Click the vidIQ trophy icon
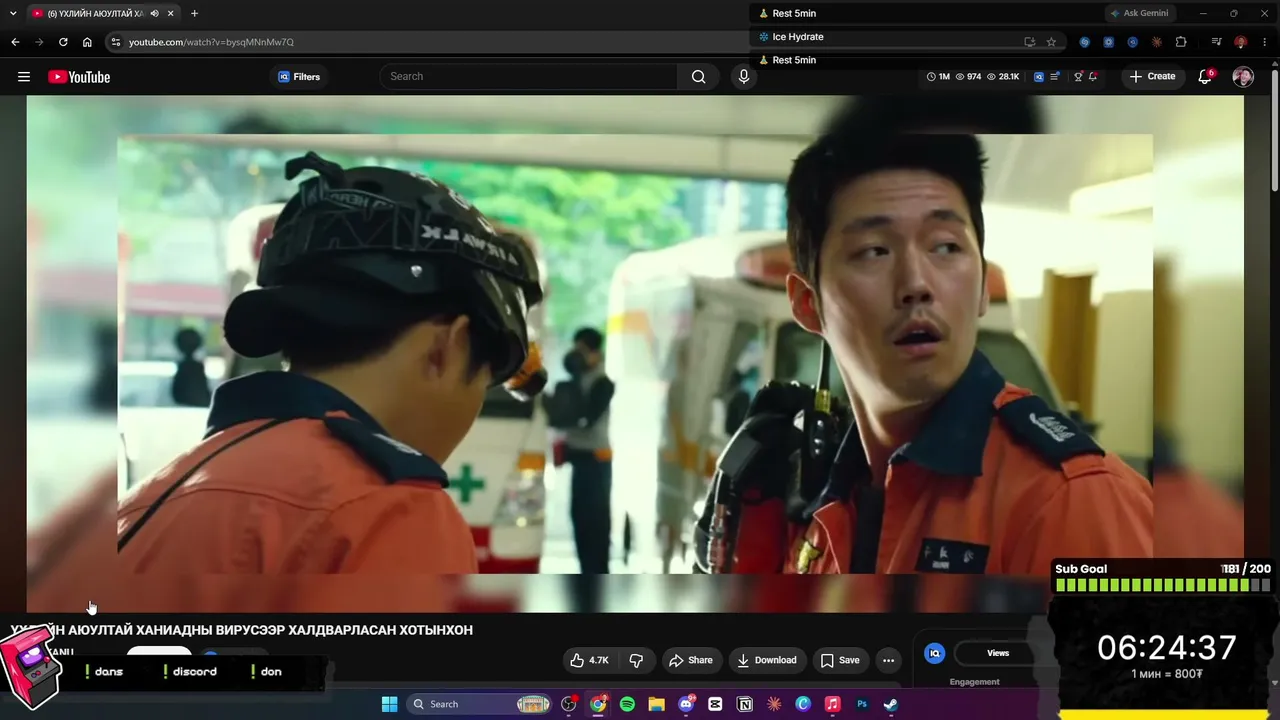The height and width of the screenshot is (720, 1280). pos(1078,76)
